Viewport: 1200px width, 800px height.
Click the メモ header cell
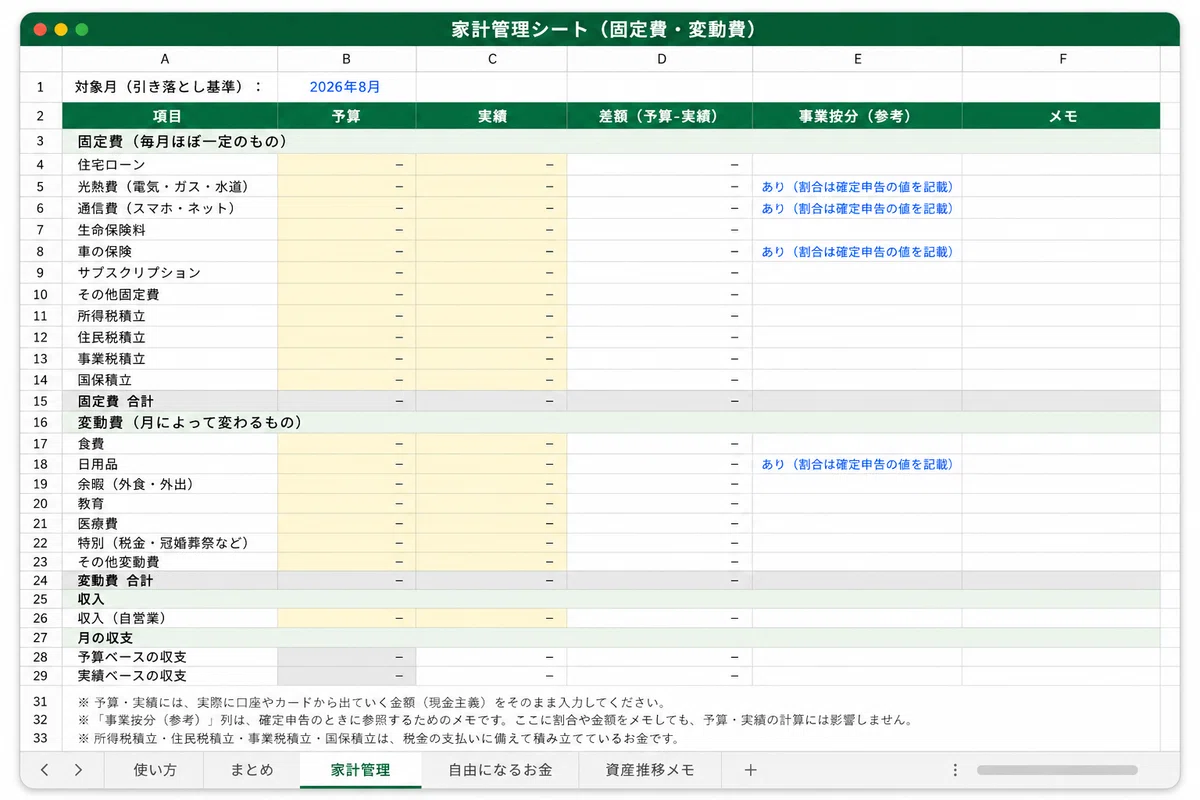coord(1062,116)
